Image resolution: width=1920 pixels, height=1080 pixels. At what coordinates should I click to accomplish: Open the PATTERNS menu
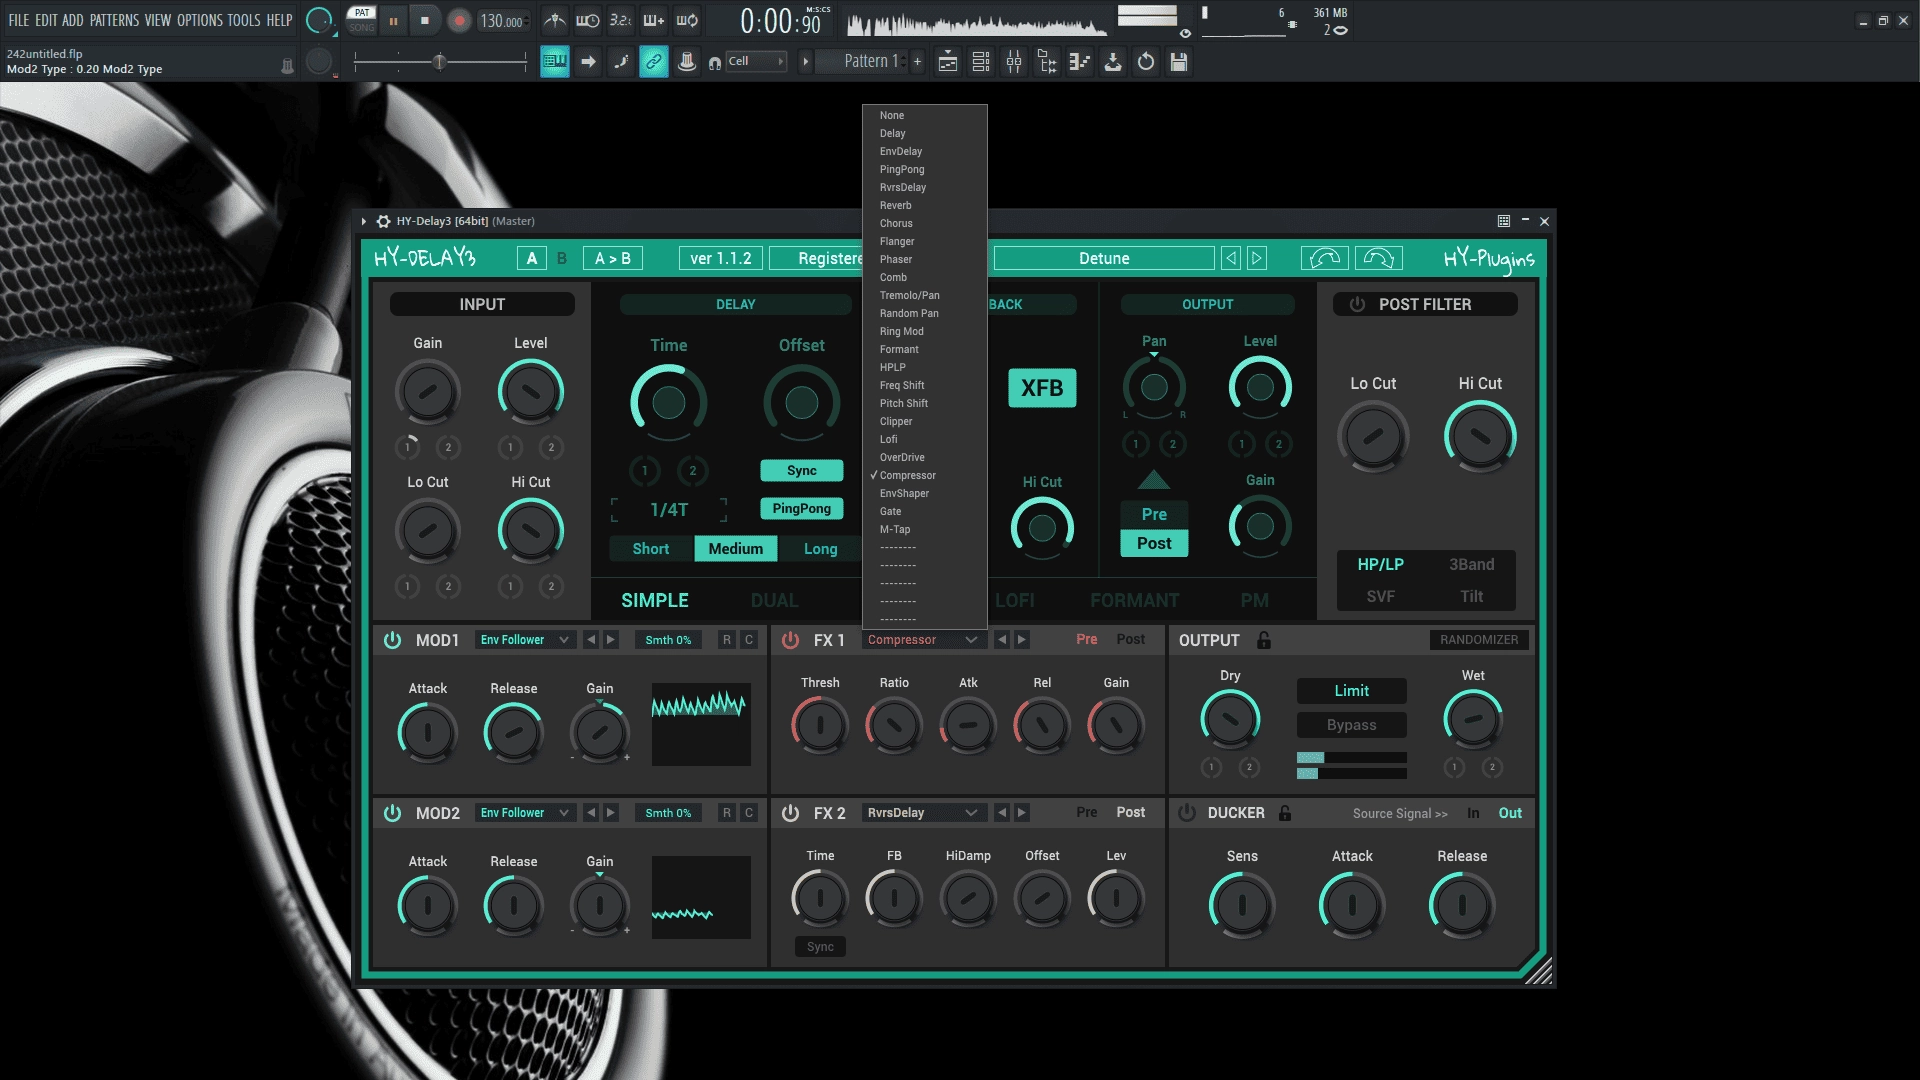[x=114, y=20]
